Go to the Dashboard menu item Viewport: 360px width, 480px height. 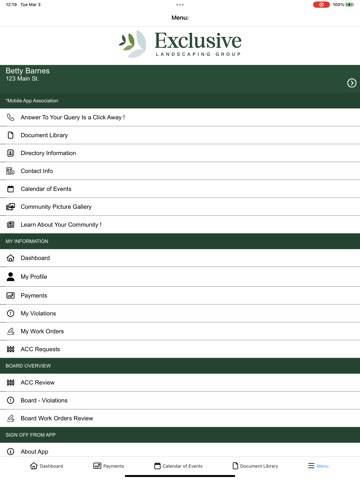click(x=180, y=258)
